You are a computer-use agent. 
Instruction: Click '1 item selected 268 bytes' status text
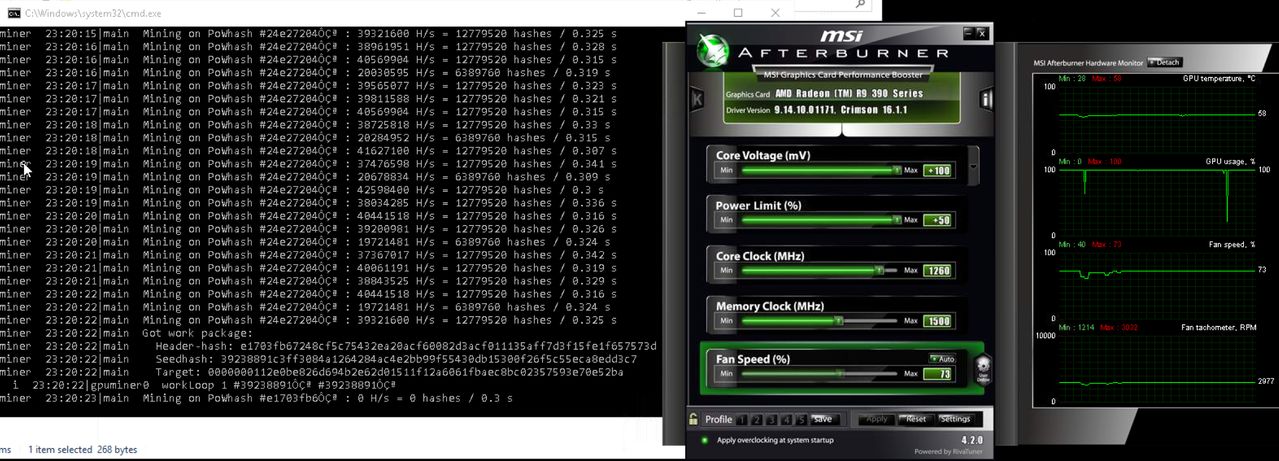coord(82,449)
